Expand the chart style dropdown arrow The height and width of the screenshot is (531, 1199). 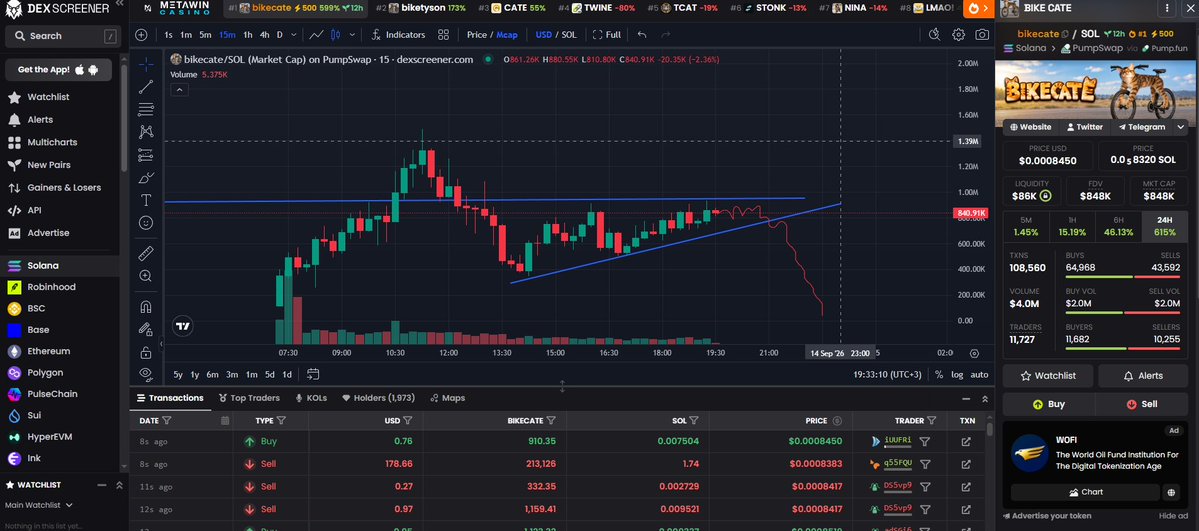coord(352,34)
